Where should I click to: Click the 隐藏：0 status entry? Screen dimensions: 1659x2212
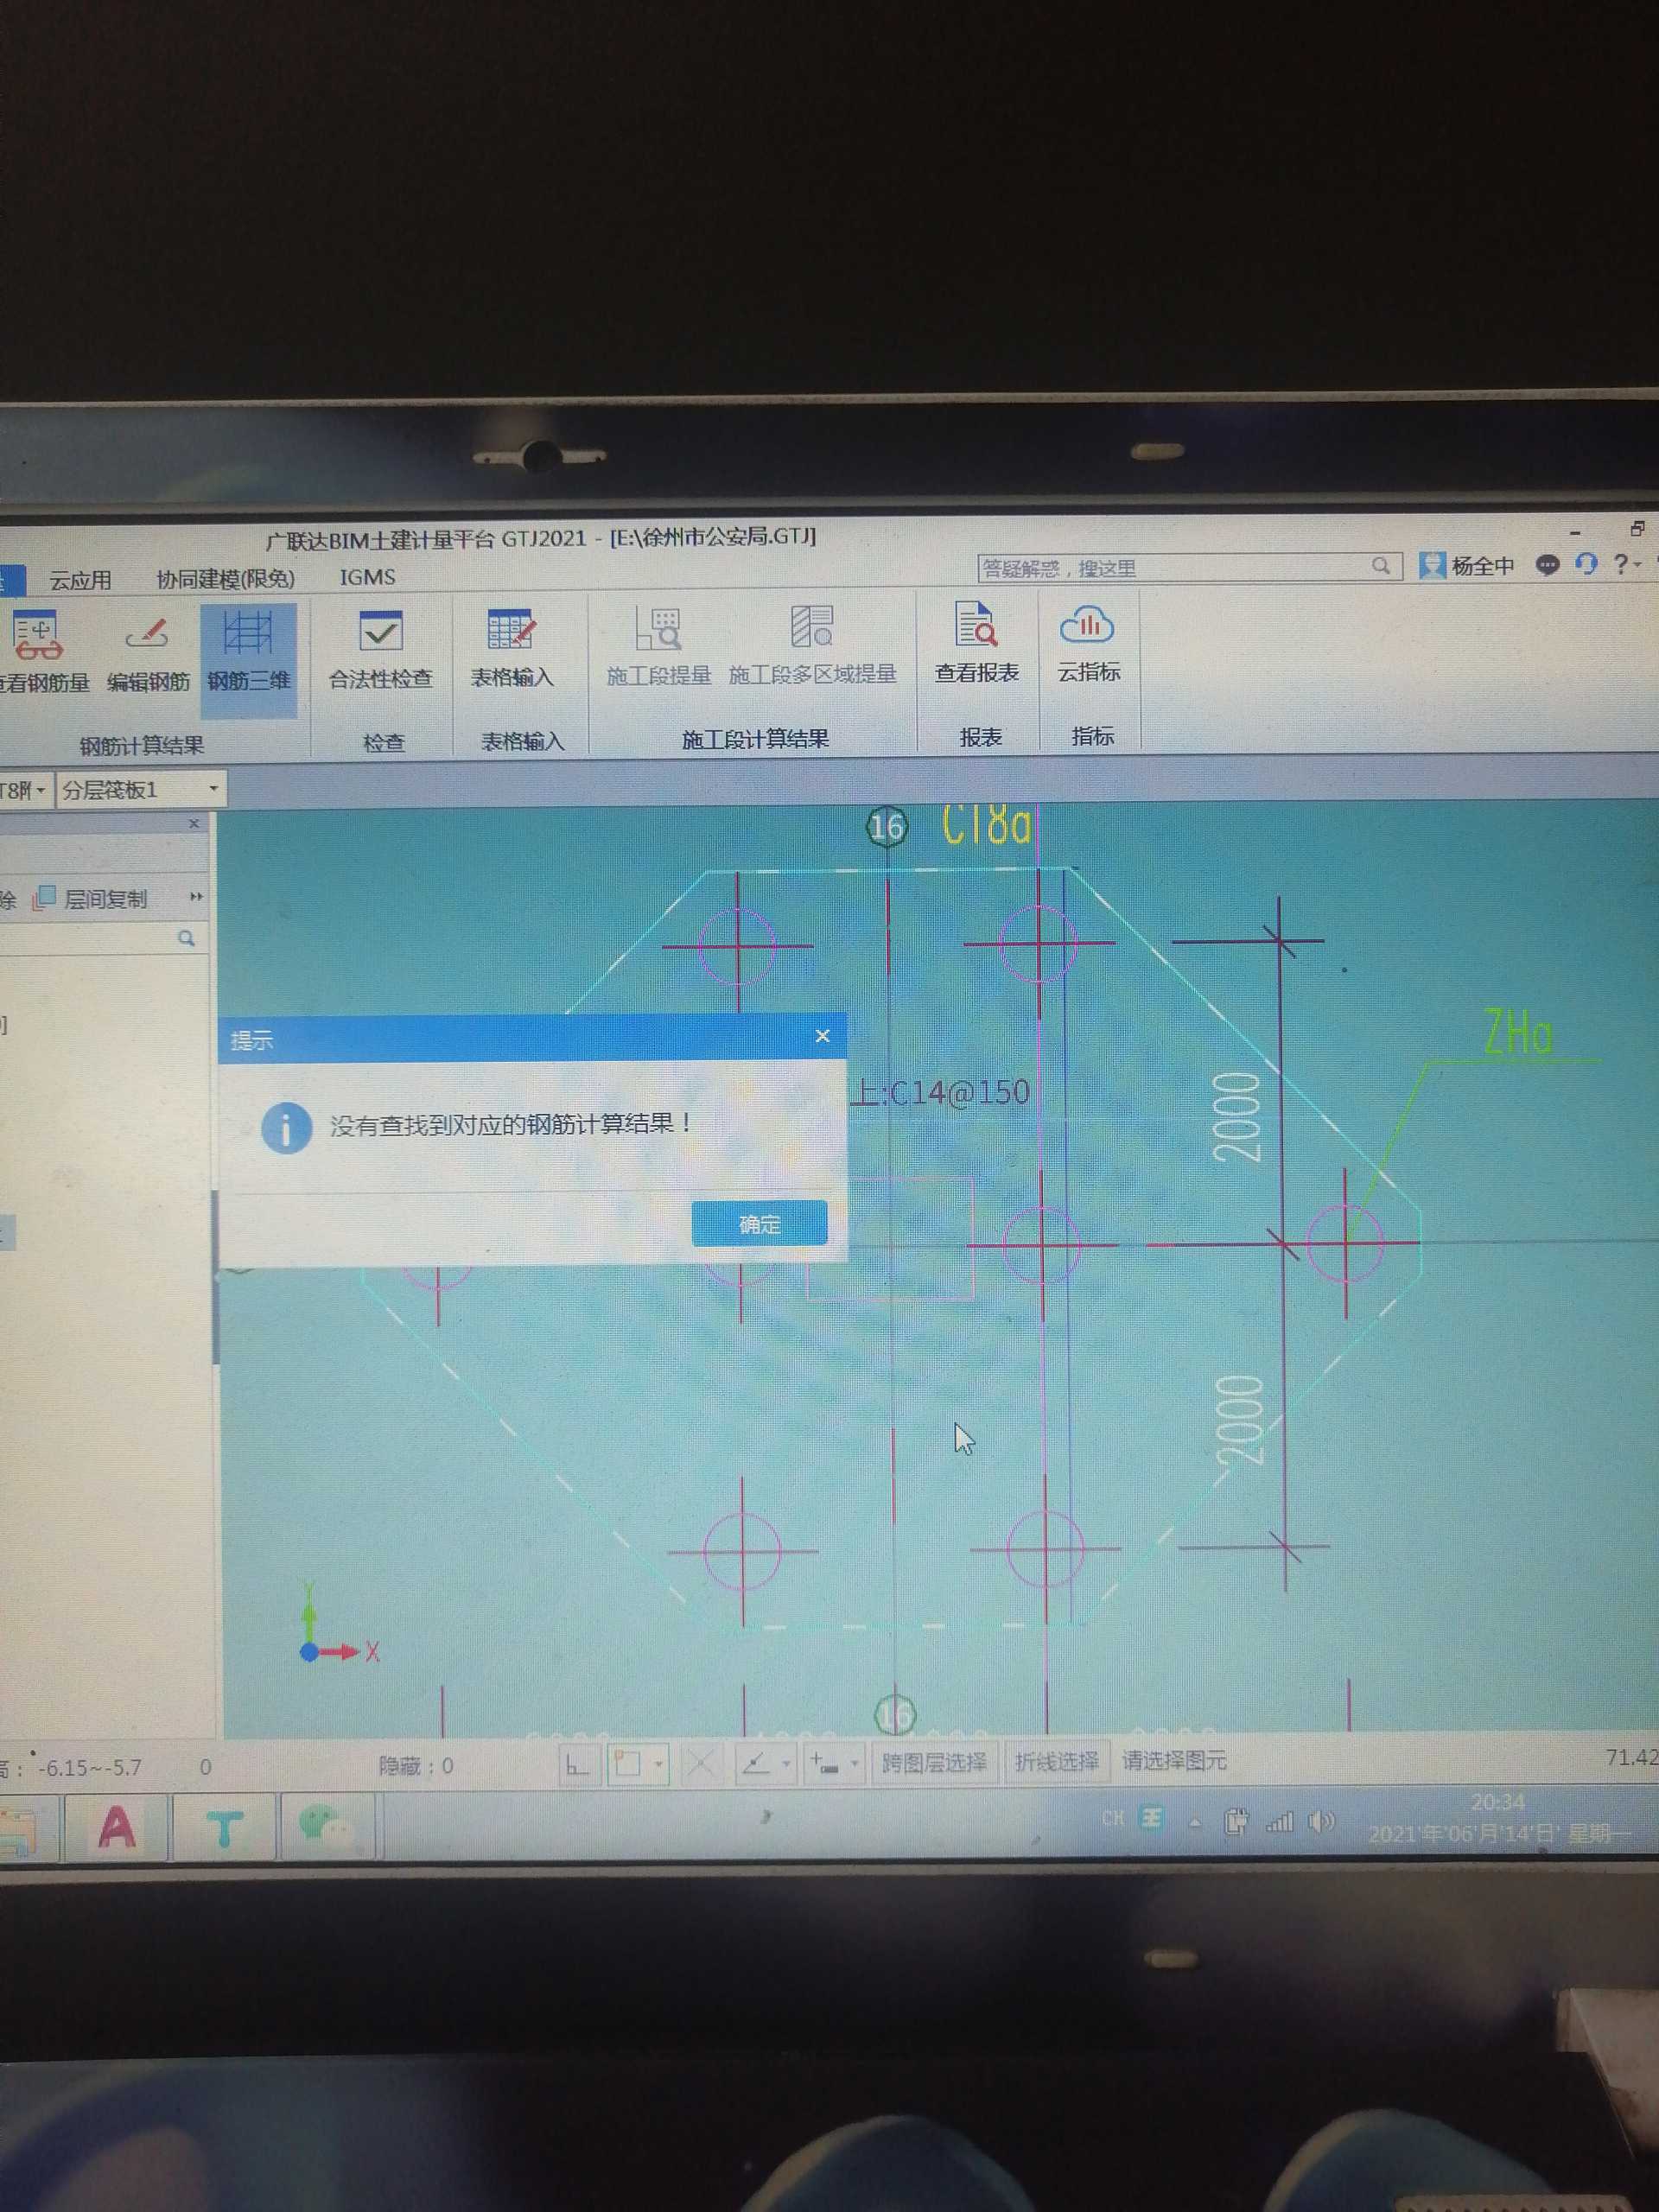tap(416, 1766)
